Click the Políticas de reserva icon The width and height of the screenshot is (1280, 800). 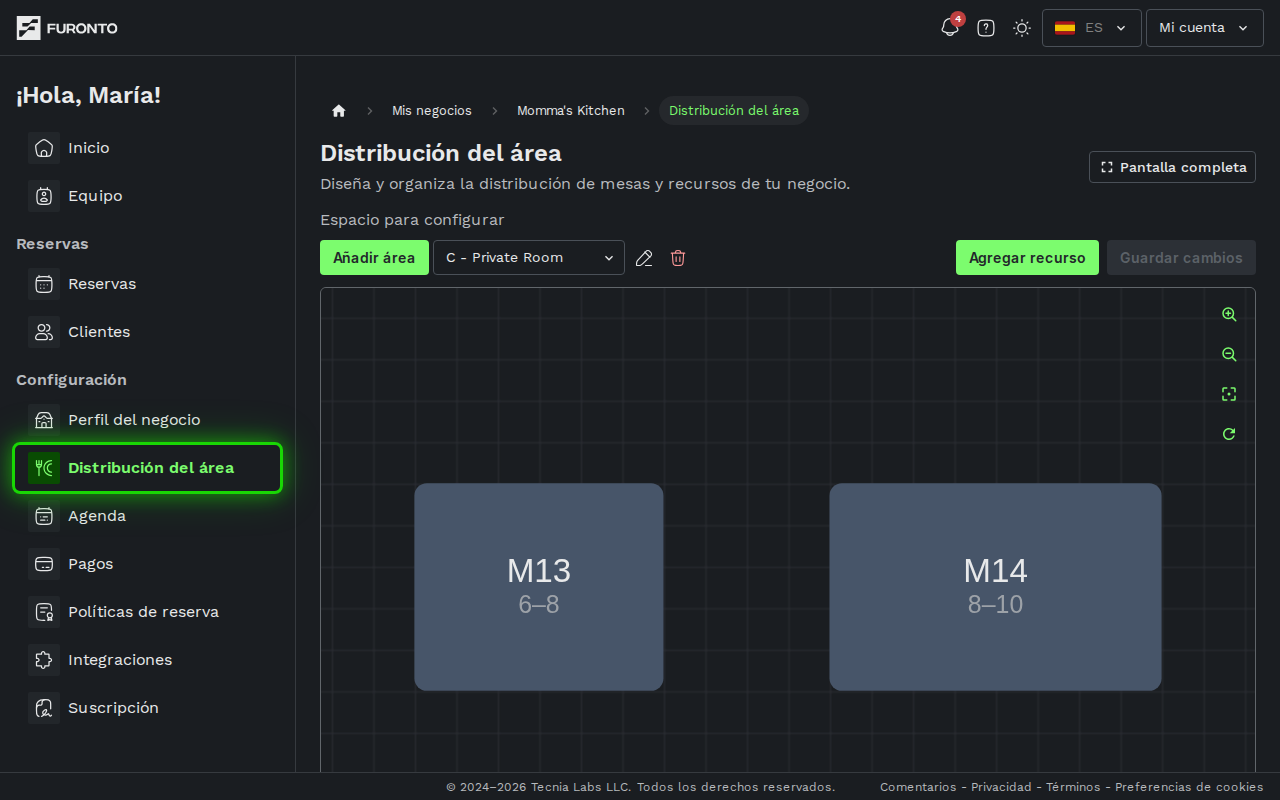[x=44, y=612]
